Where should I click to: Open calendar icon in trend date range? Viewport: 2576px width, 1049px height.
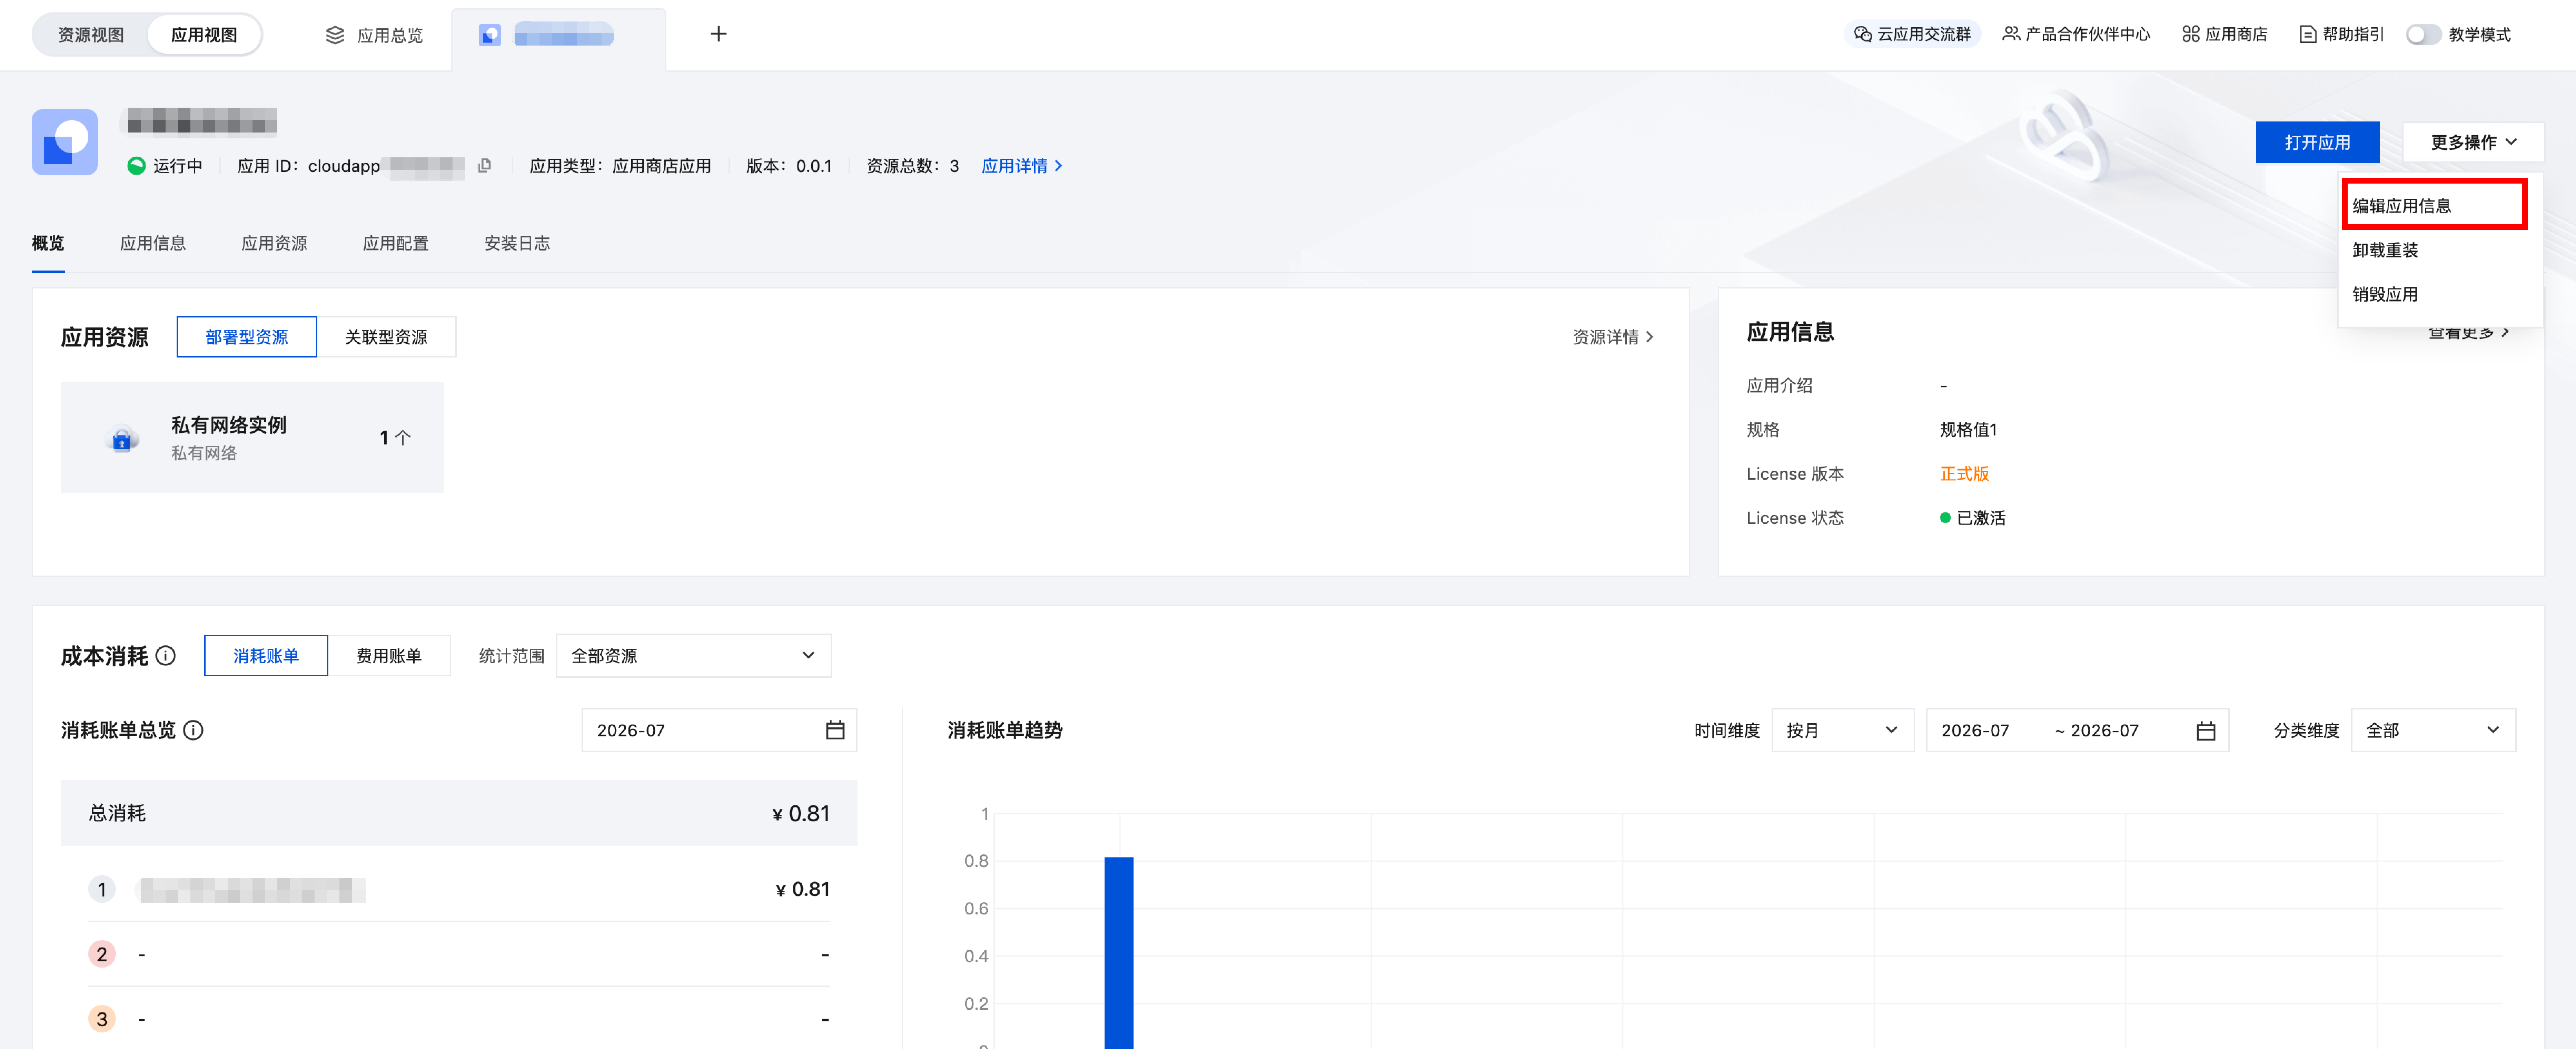2206,730
